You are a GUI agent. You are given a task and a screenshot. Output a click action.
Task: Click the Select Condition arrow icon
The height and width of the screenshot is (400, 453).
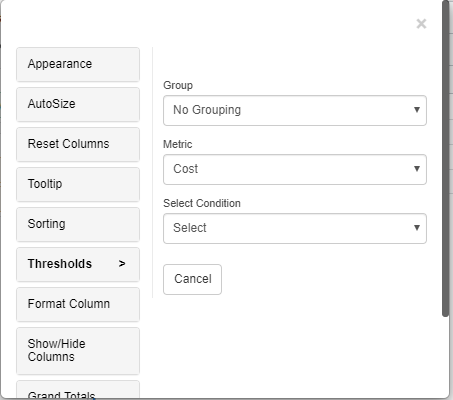coord(417,228)
